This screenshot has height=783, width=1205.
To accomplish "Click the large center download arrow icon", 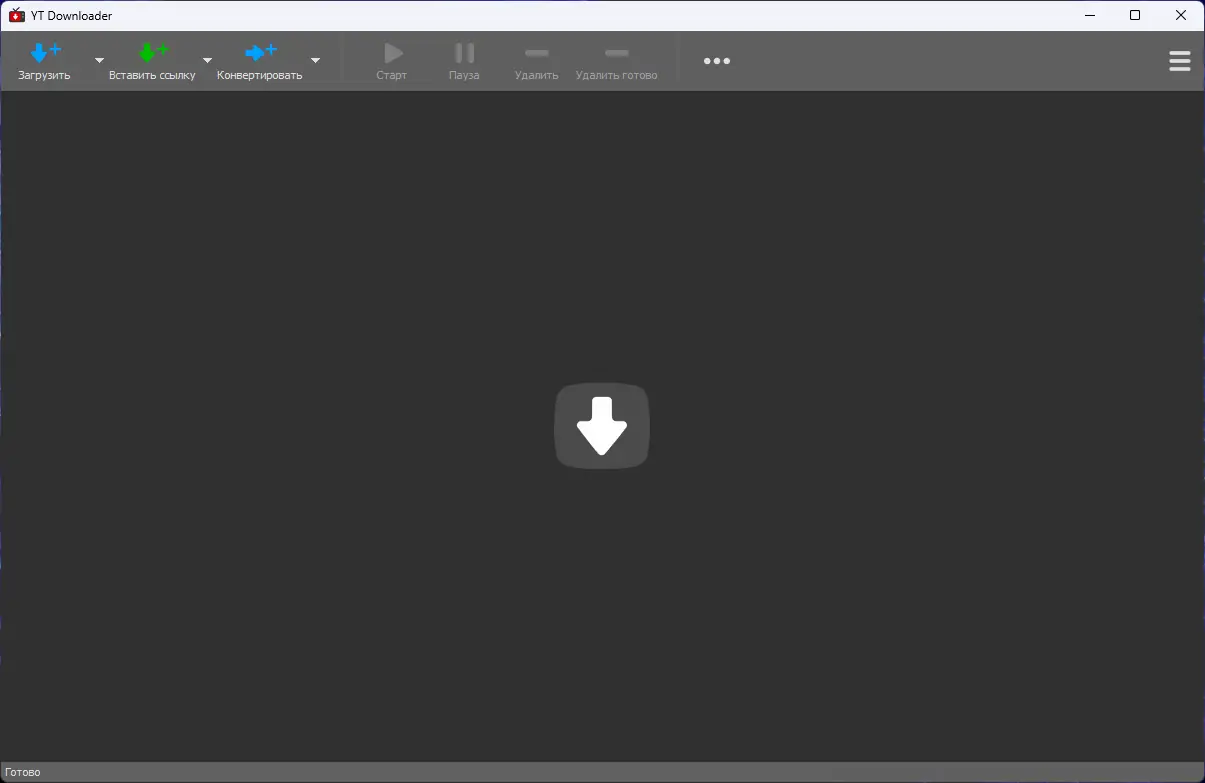I will (602, 425).
